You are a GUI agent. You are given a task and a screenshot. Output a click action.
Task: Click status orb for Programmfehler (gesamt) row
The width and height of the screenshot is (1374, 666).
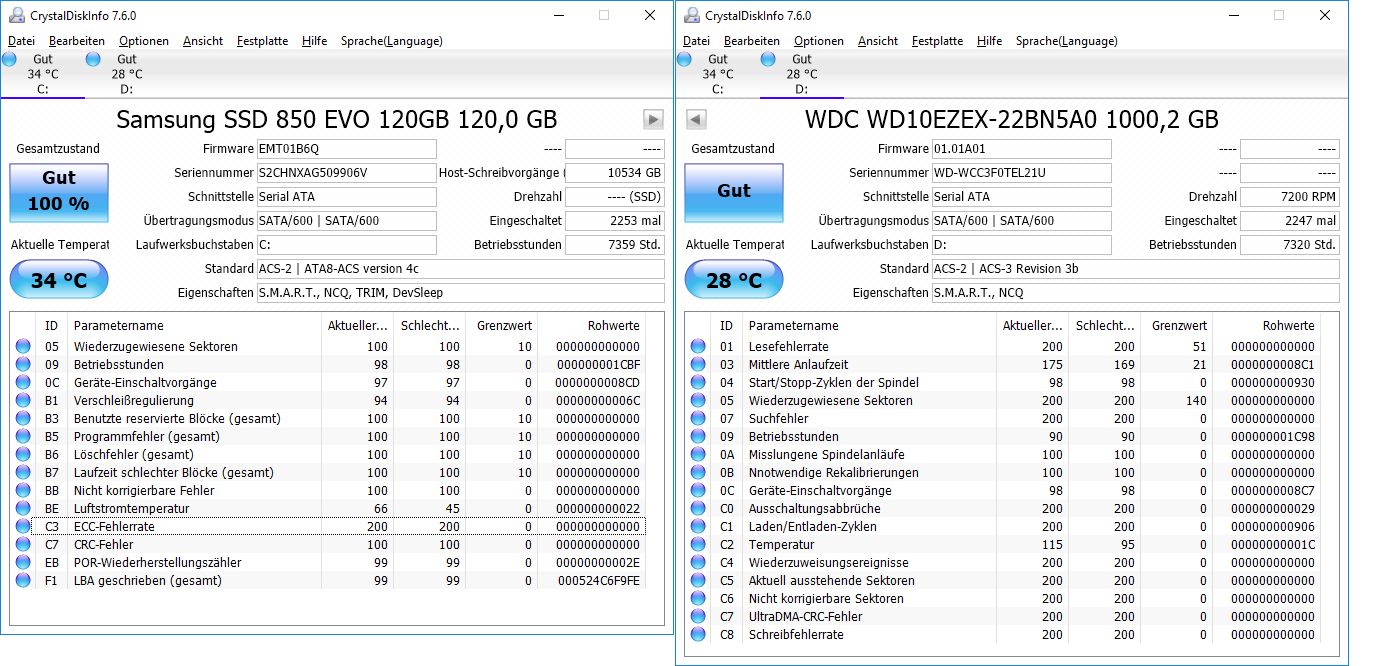(23, 437)
